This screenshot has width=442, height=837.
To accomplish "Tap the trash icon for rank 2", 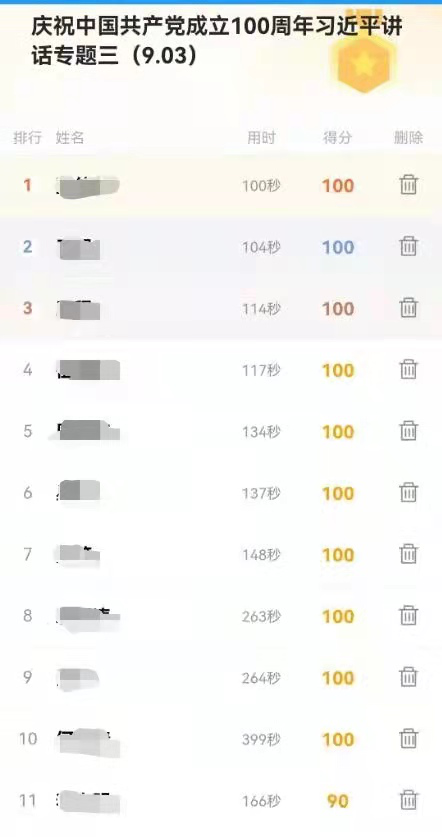I will point(408,246).
